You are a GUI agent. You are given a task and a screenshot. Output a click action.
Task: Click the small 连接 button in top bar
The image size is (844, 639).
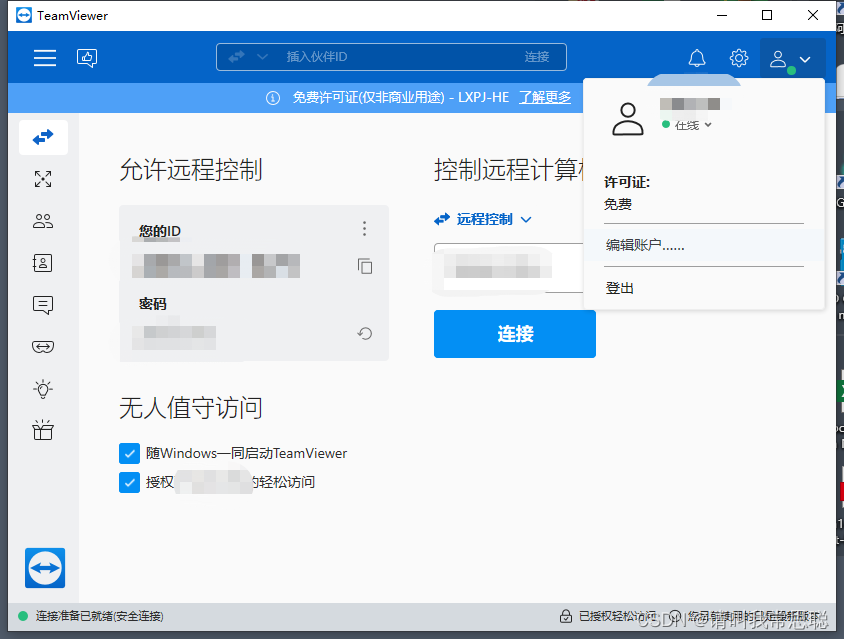537,57
